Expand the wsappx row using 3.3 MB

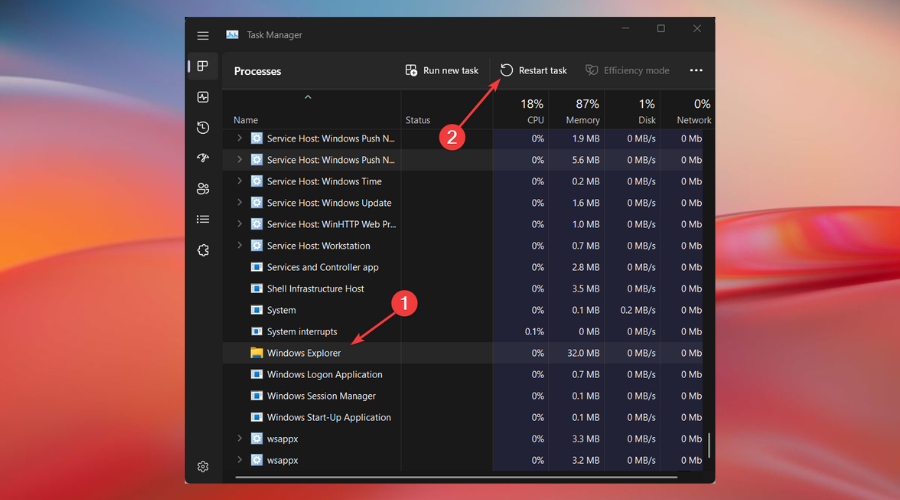point(239,439)
